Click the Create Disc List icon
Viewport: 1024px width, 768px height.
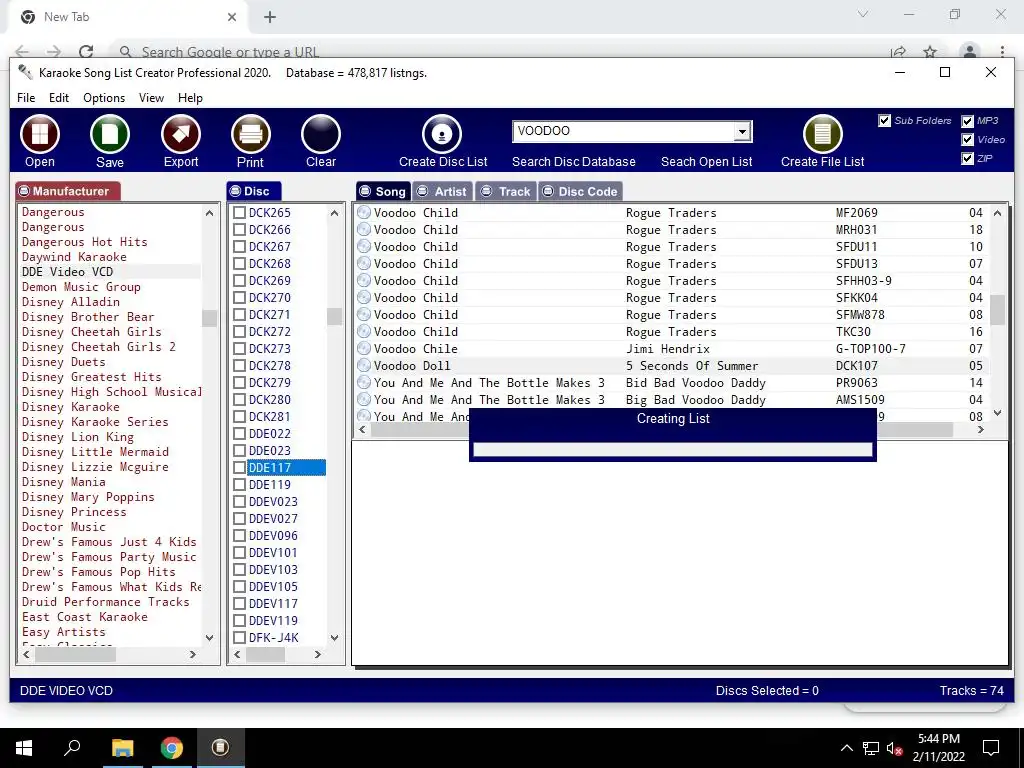pos(442,134)
